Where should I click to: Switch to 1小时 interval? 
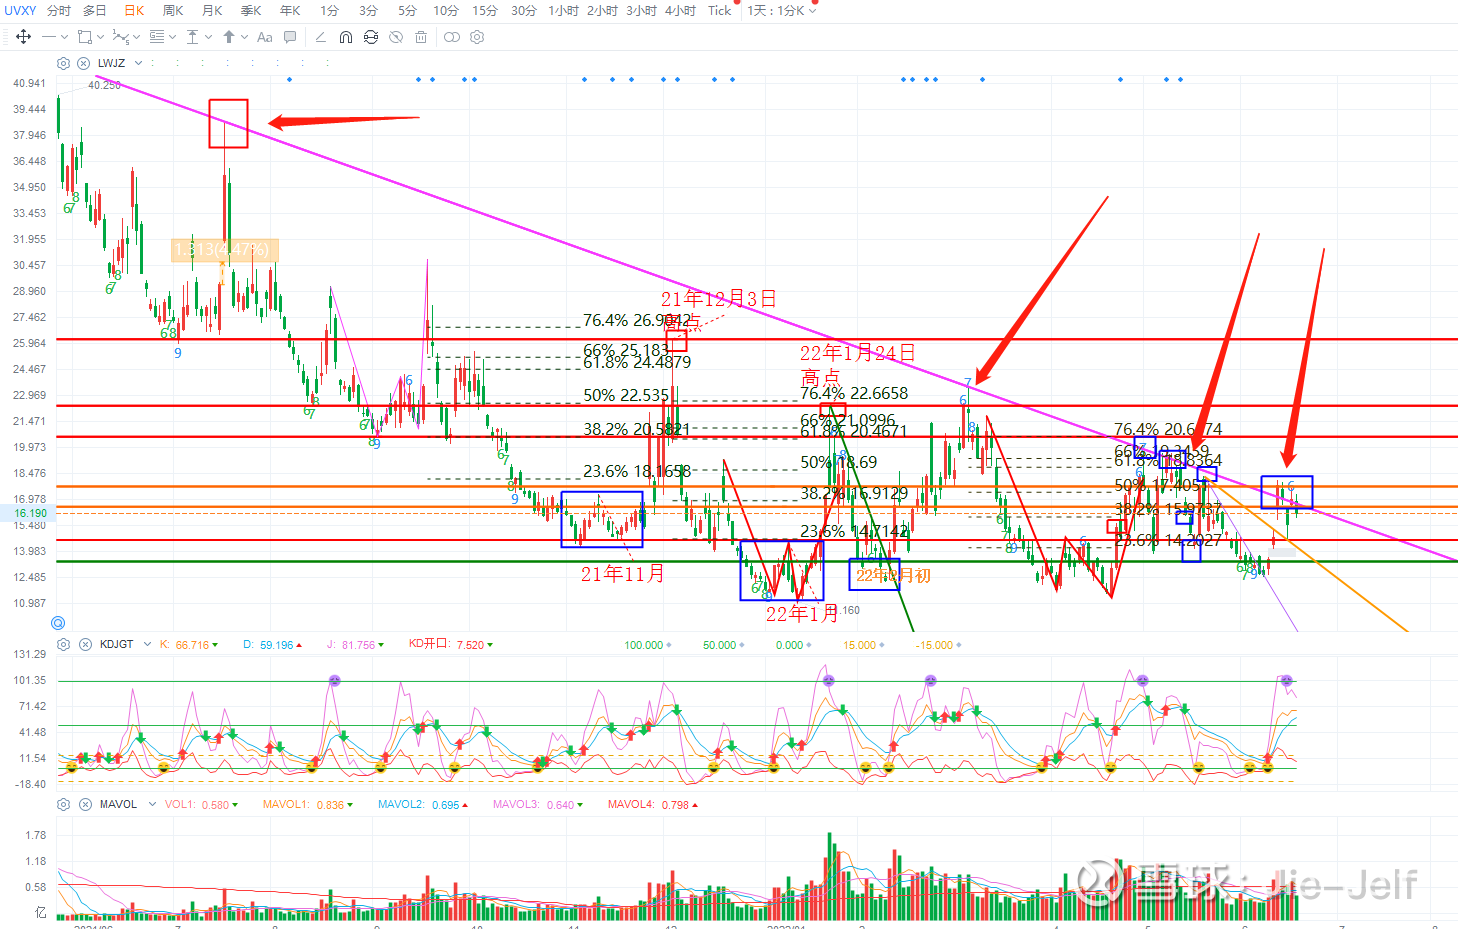click(563, 10)
